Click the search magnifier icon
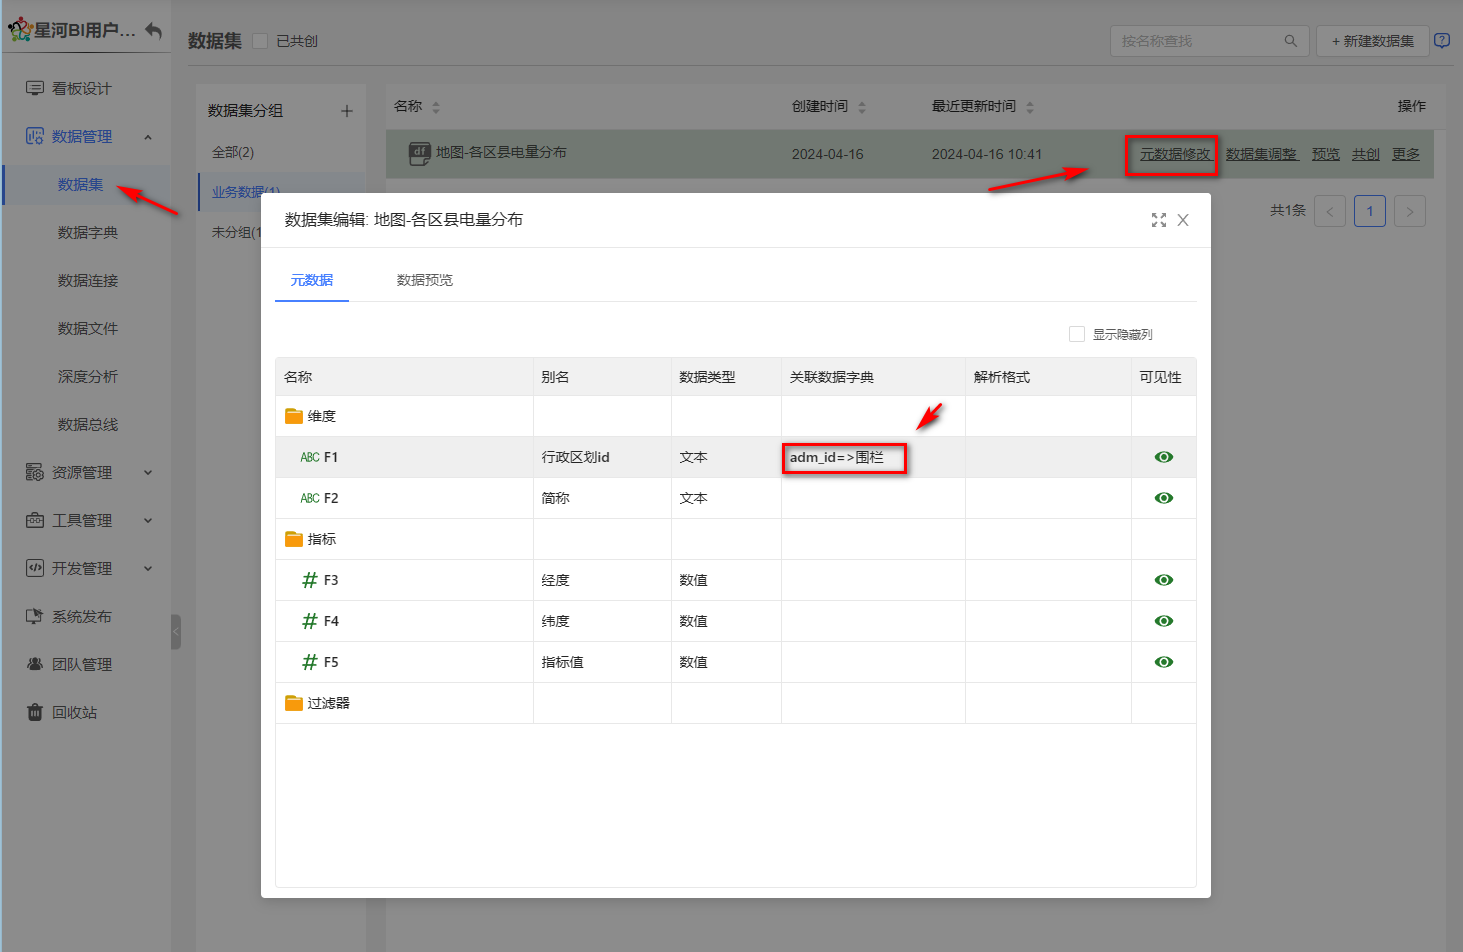 pyautogui.click(x=1290, y=41)
